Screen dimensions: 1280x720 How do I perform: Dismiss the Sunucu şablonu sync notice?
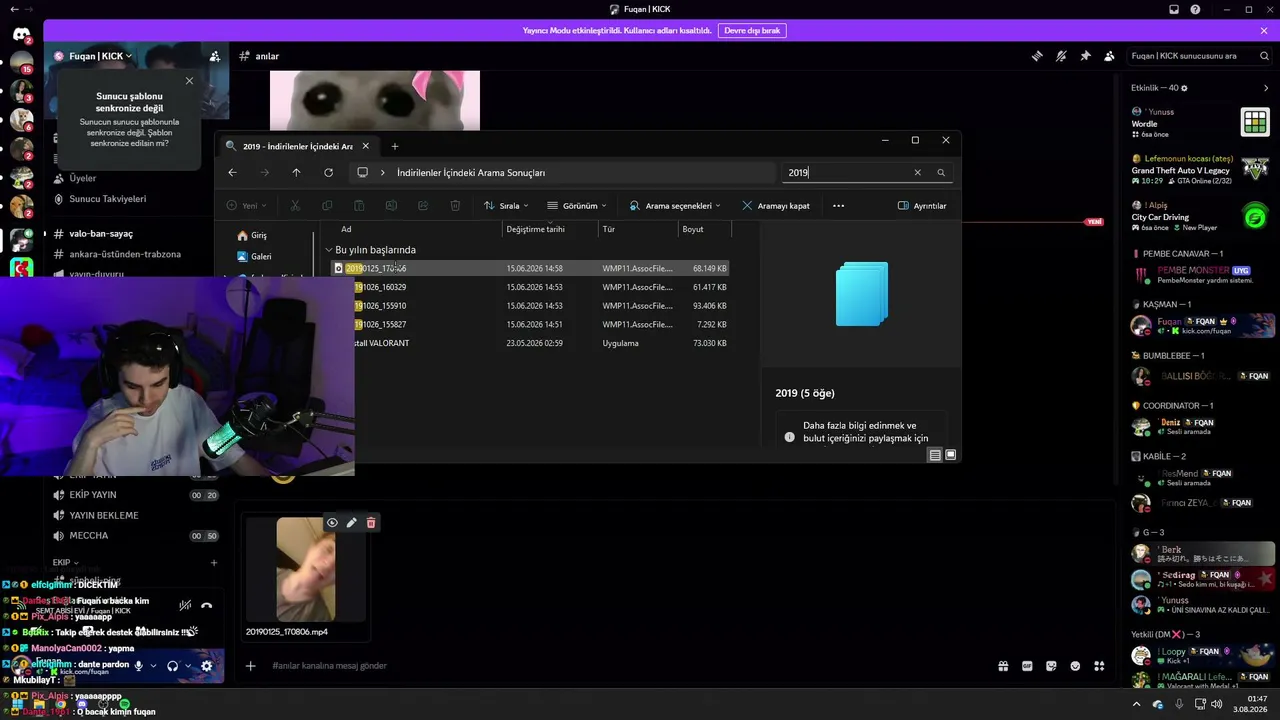(189, 81)
